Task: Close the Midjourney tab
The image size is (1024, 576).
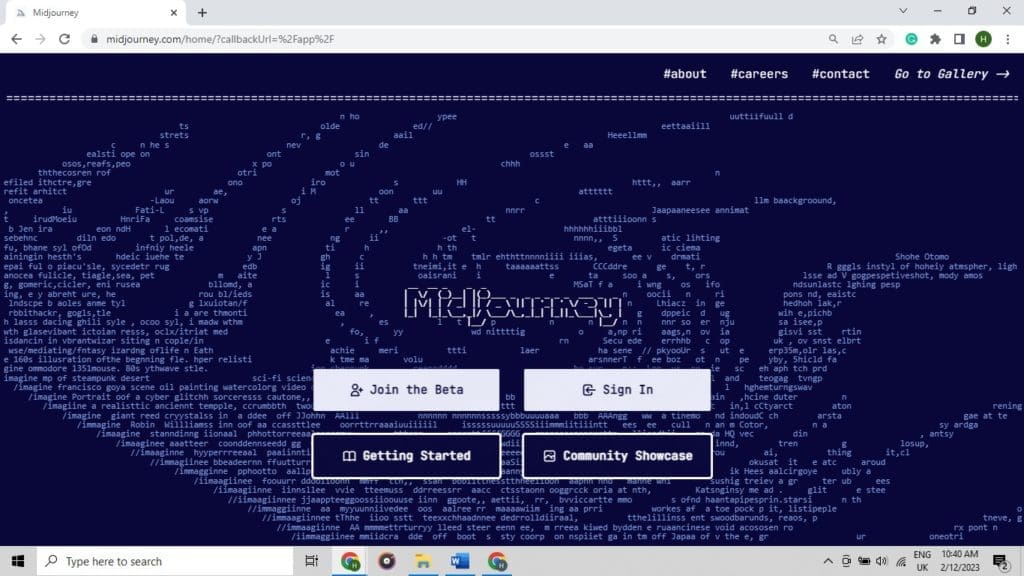Action: [x=174, y=12]
